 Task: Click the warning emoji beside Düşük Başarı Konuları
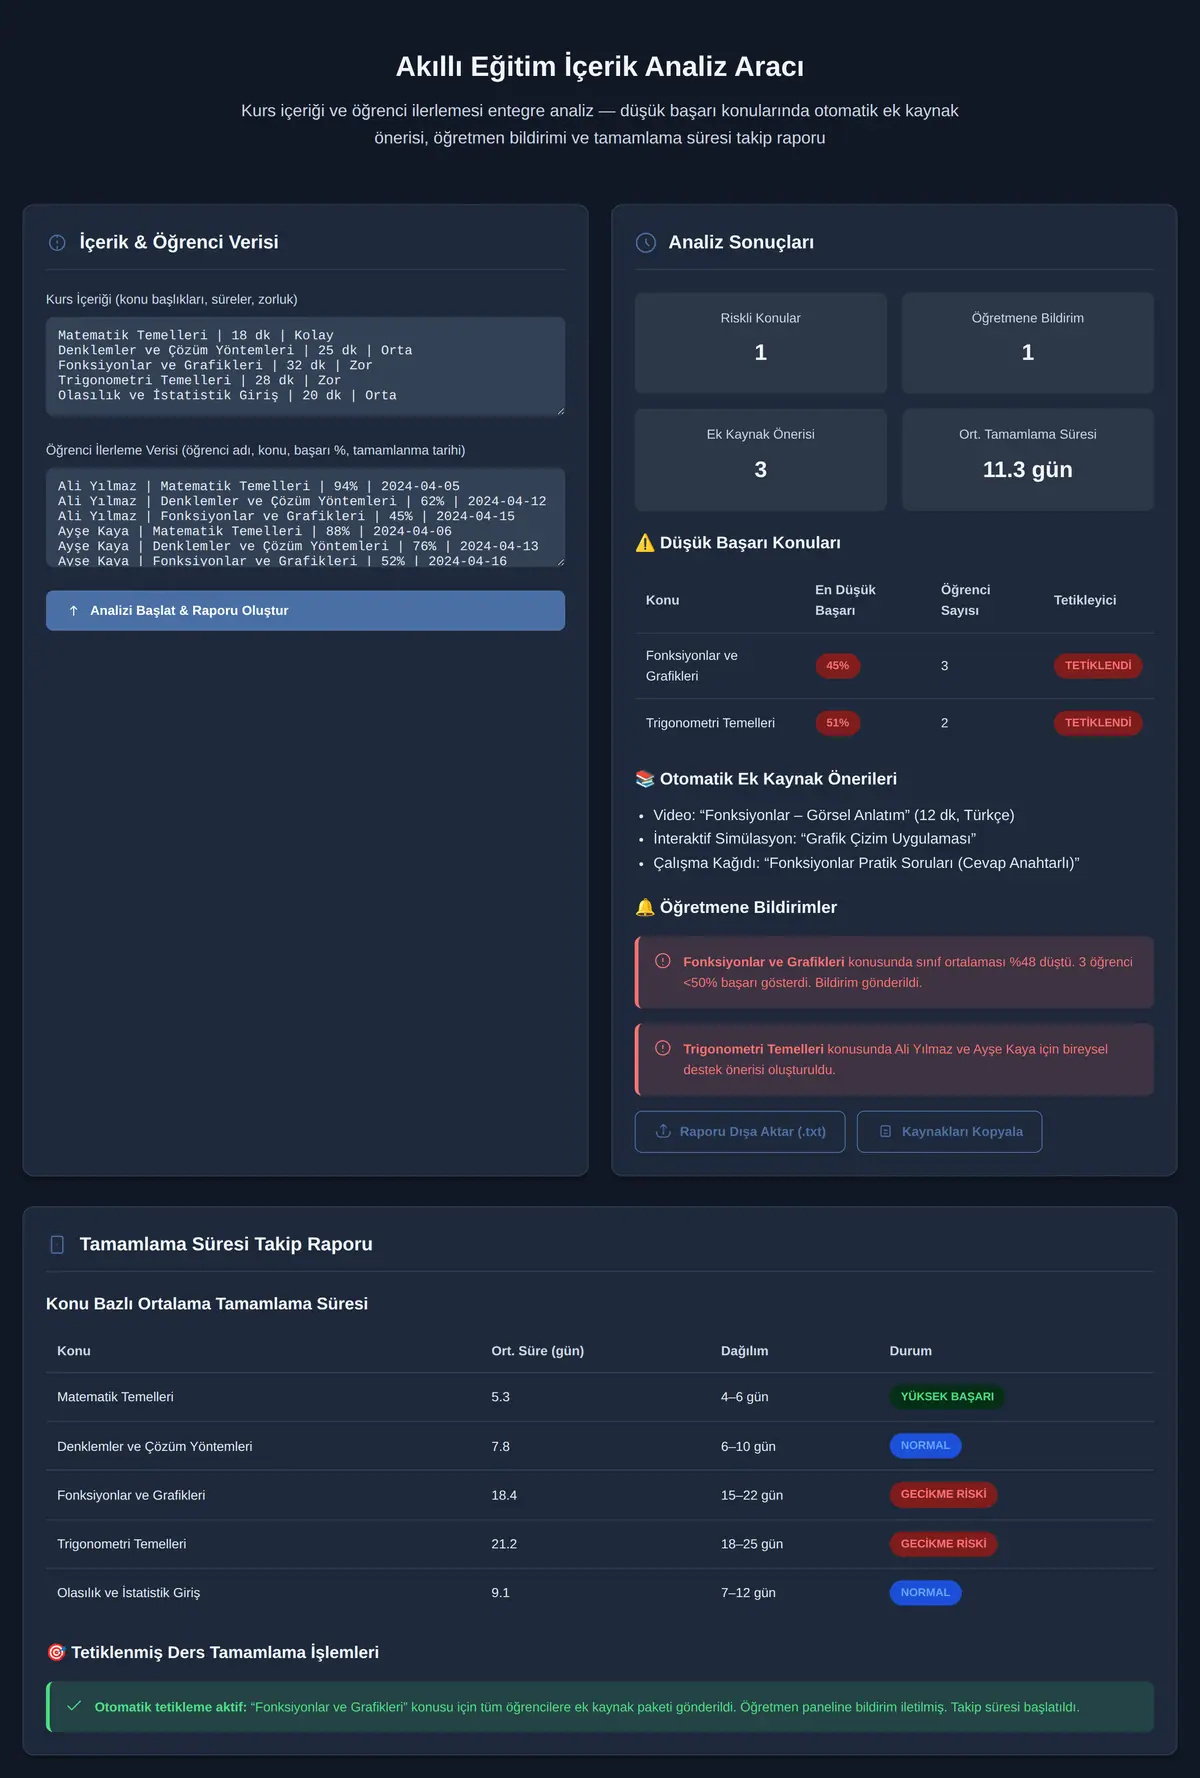[x=645, y=543]
